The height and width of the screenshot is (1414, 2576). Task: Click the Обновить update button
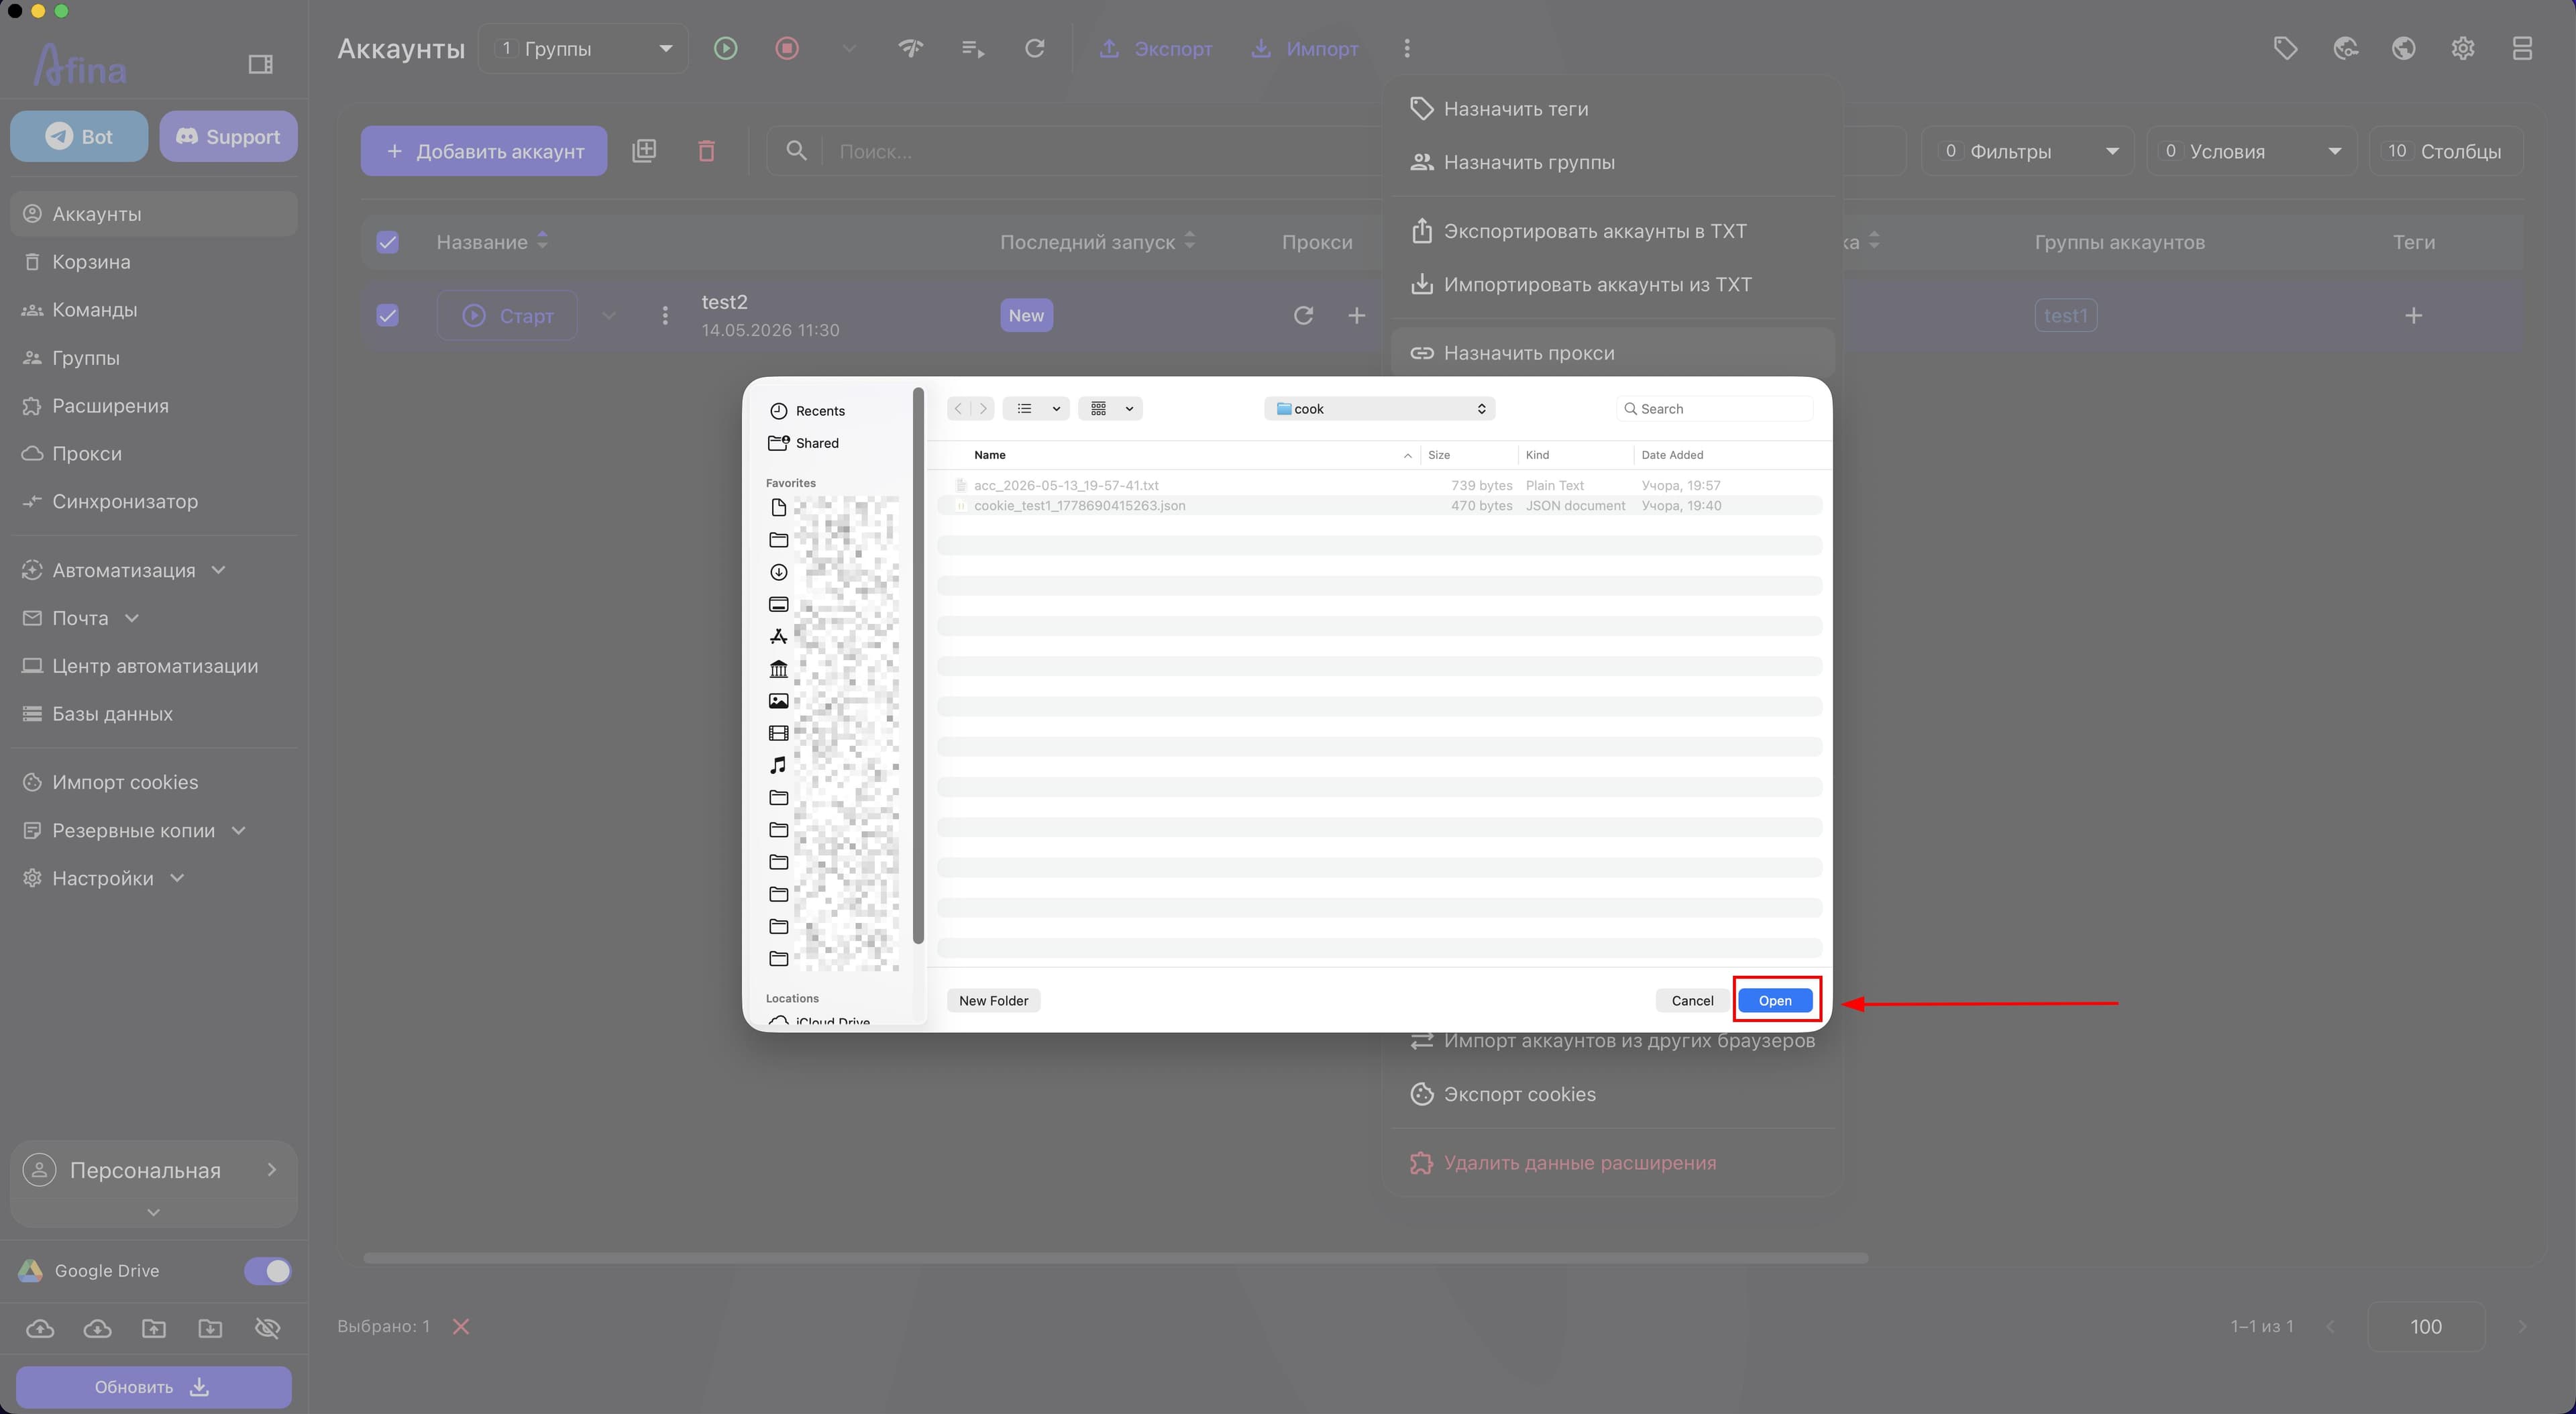(154, 1387)
